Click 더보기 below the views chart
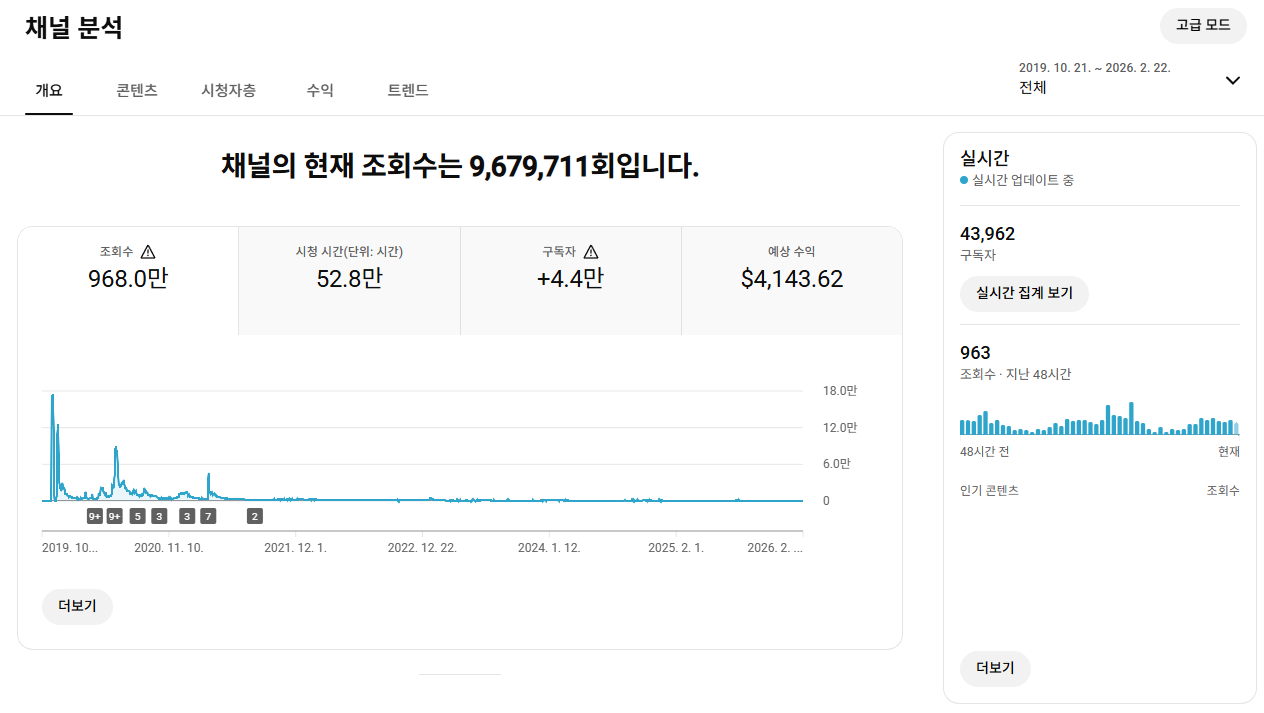 pyautogui.click(x=77, y=607)
